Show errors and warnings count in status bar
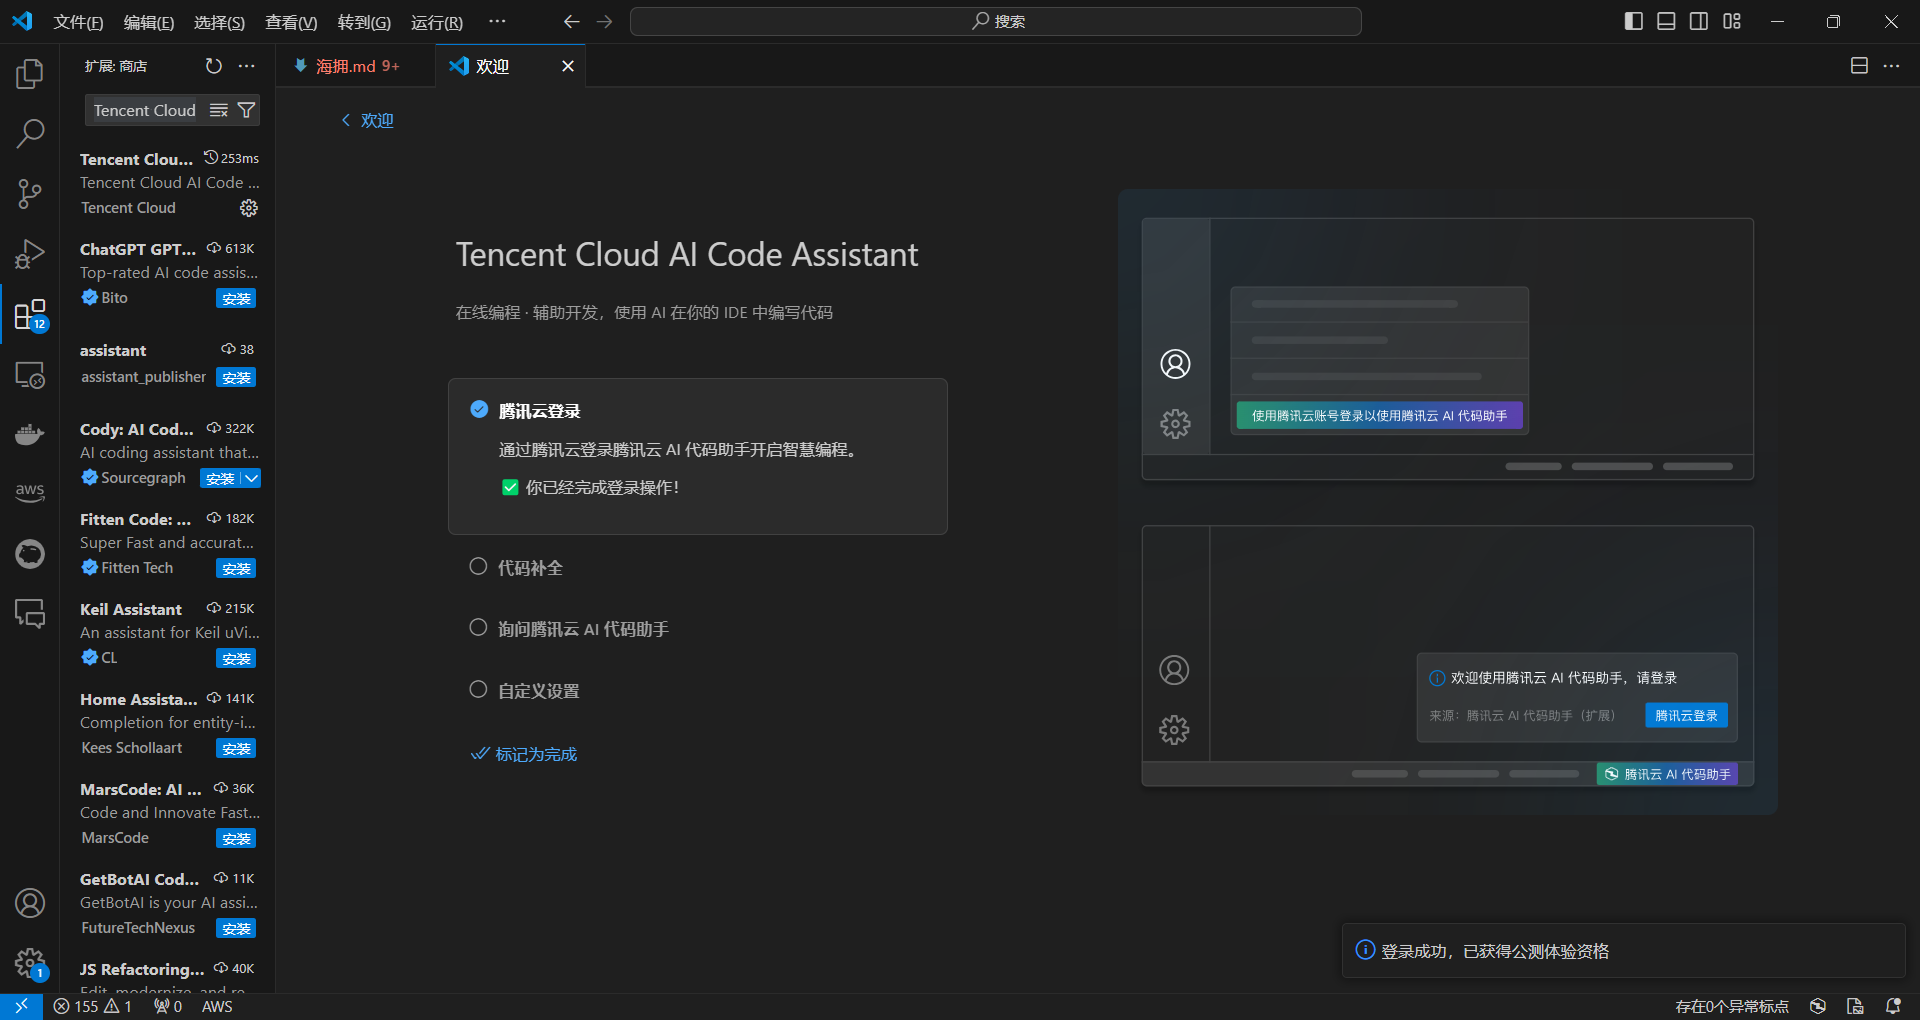The image size is (1920, 1020). click(x=93, y=1006)
